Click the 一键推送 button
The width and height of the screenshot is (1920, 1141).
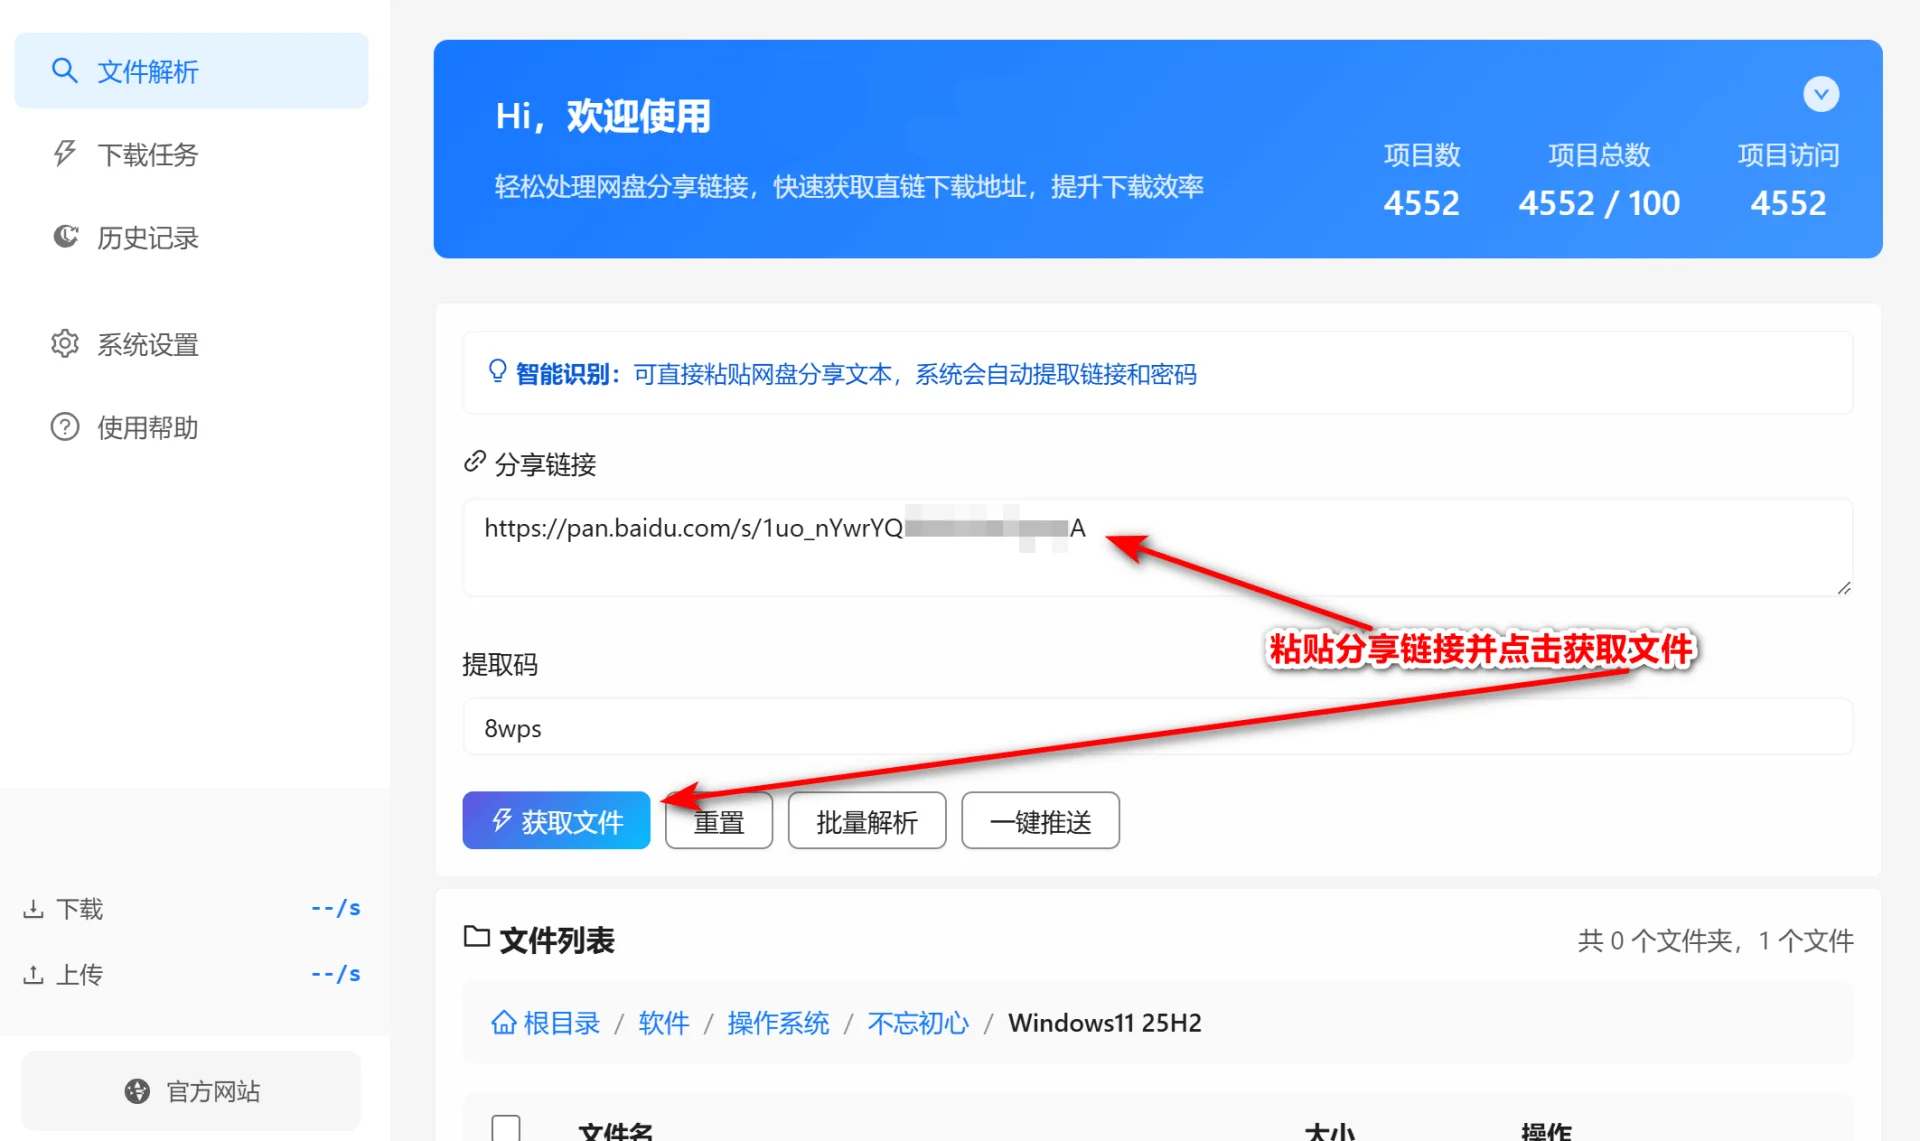click(1040, 821)
